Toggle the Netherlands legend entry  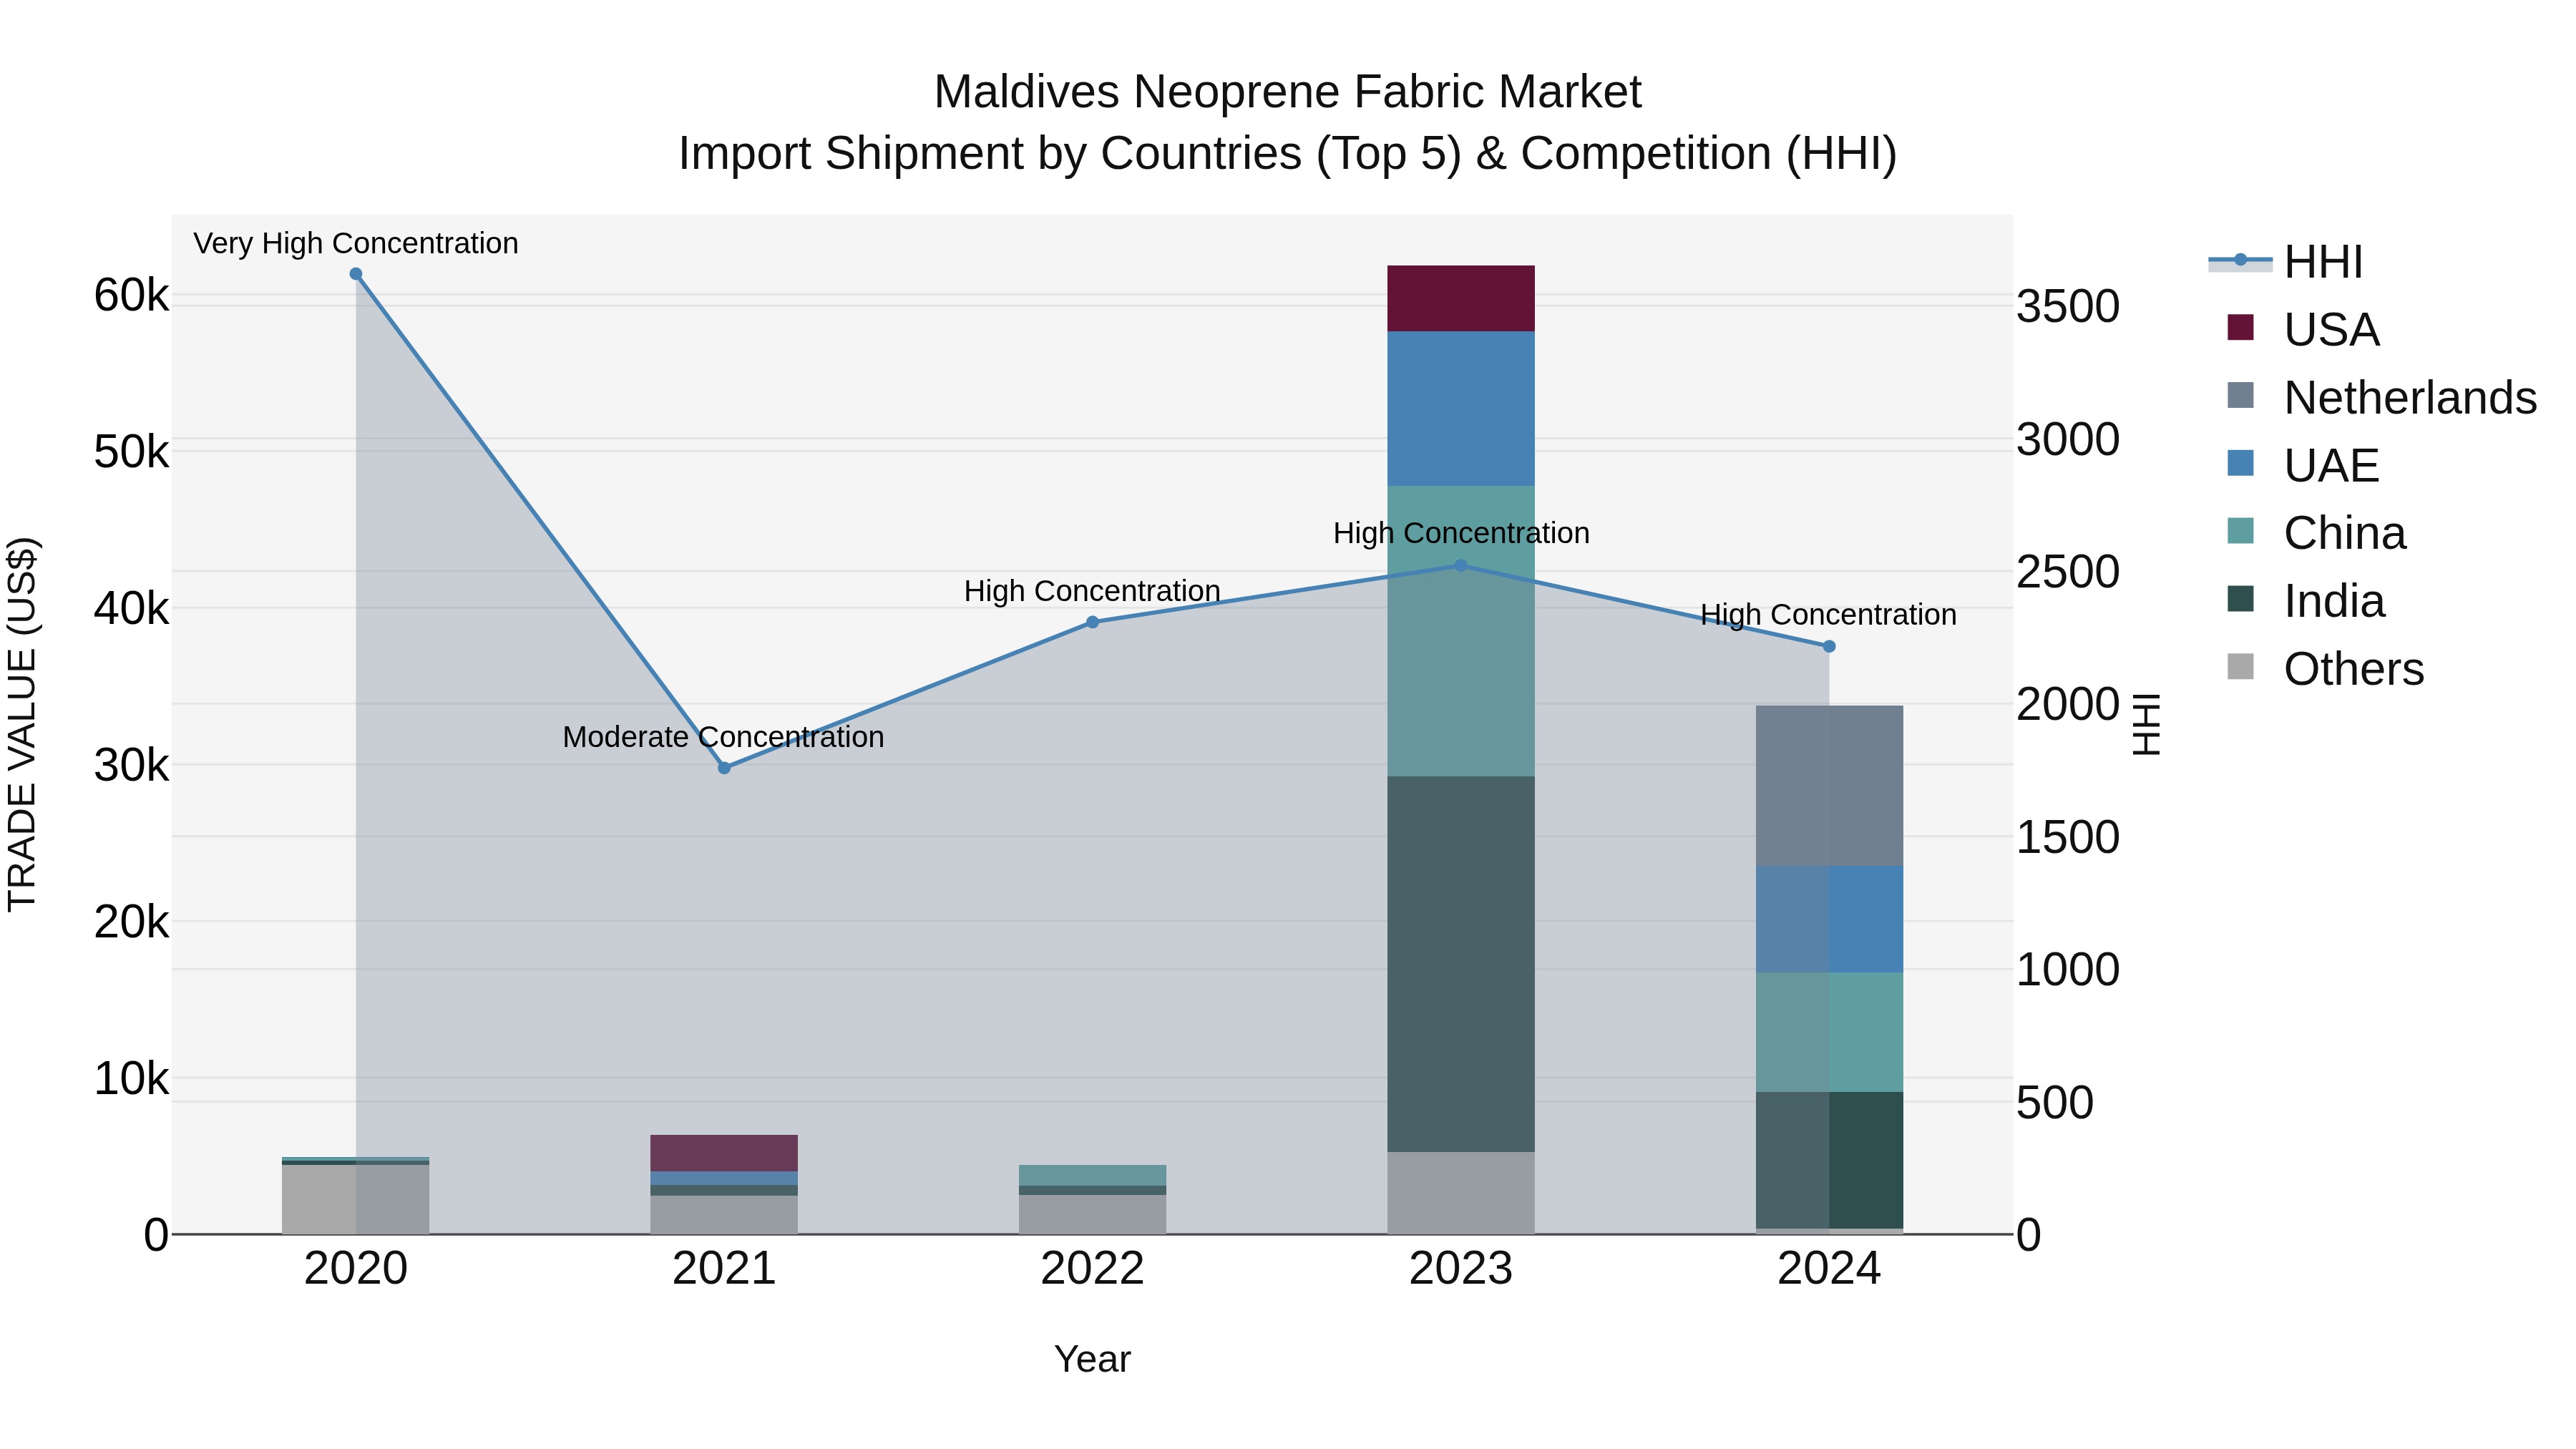[x=2382, y=397]
